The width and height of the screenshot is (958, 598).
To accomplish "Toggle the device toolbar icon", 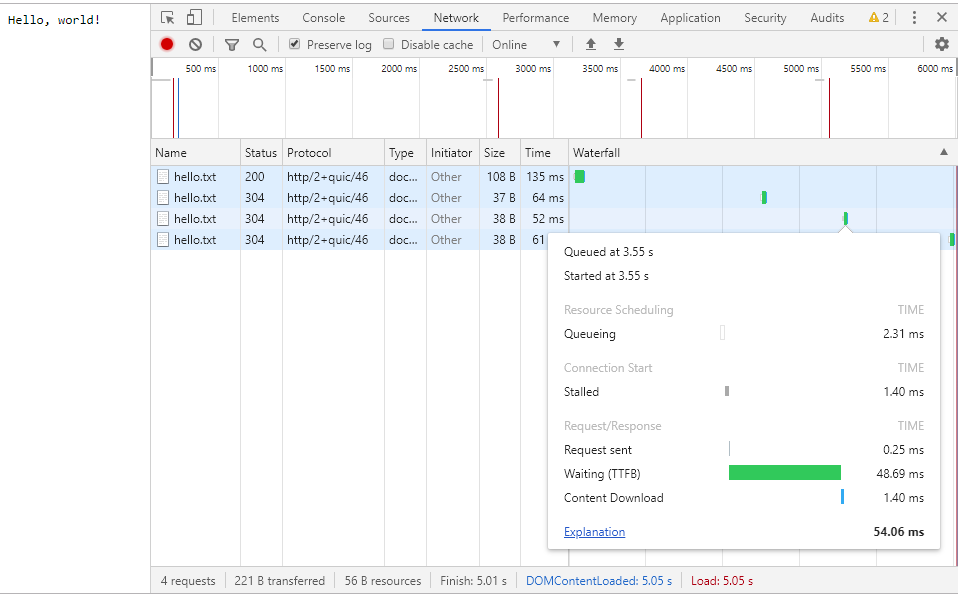I will click(x=194, y=18).
